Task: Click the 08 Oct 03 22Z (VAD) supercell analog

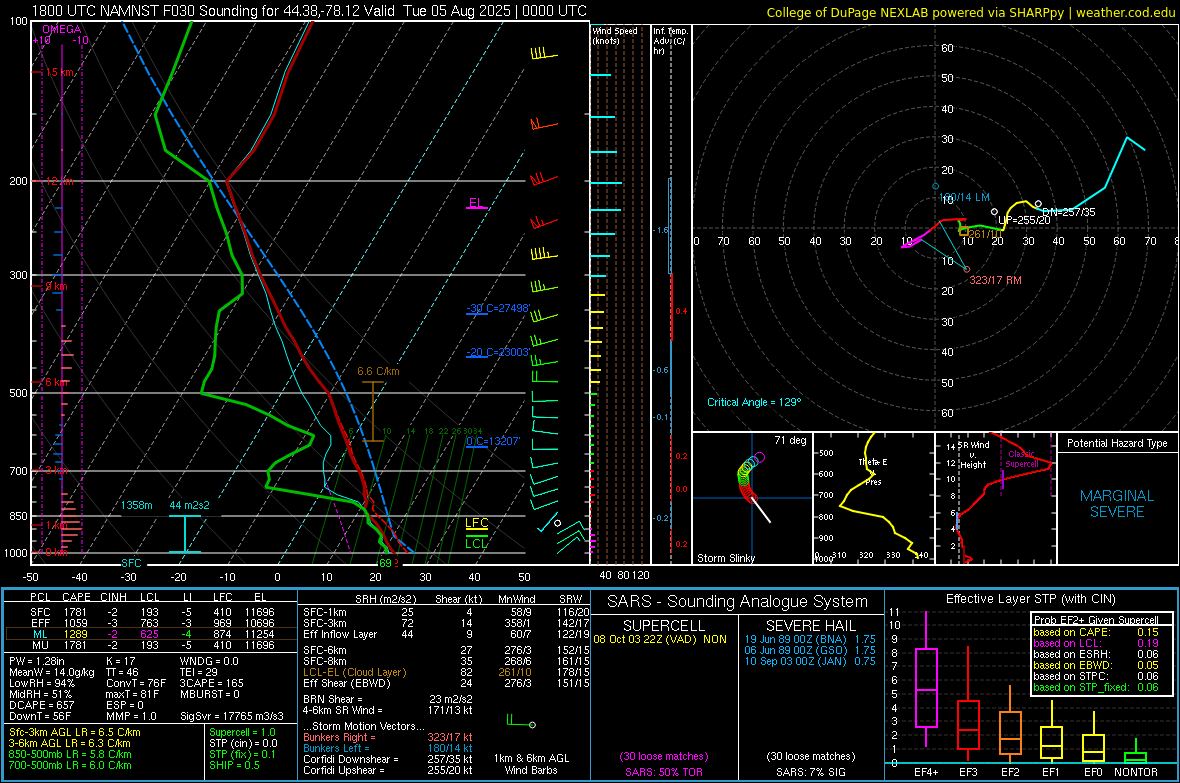Action: point(660,639)
